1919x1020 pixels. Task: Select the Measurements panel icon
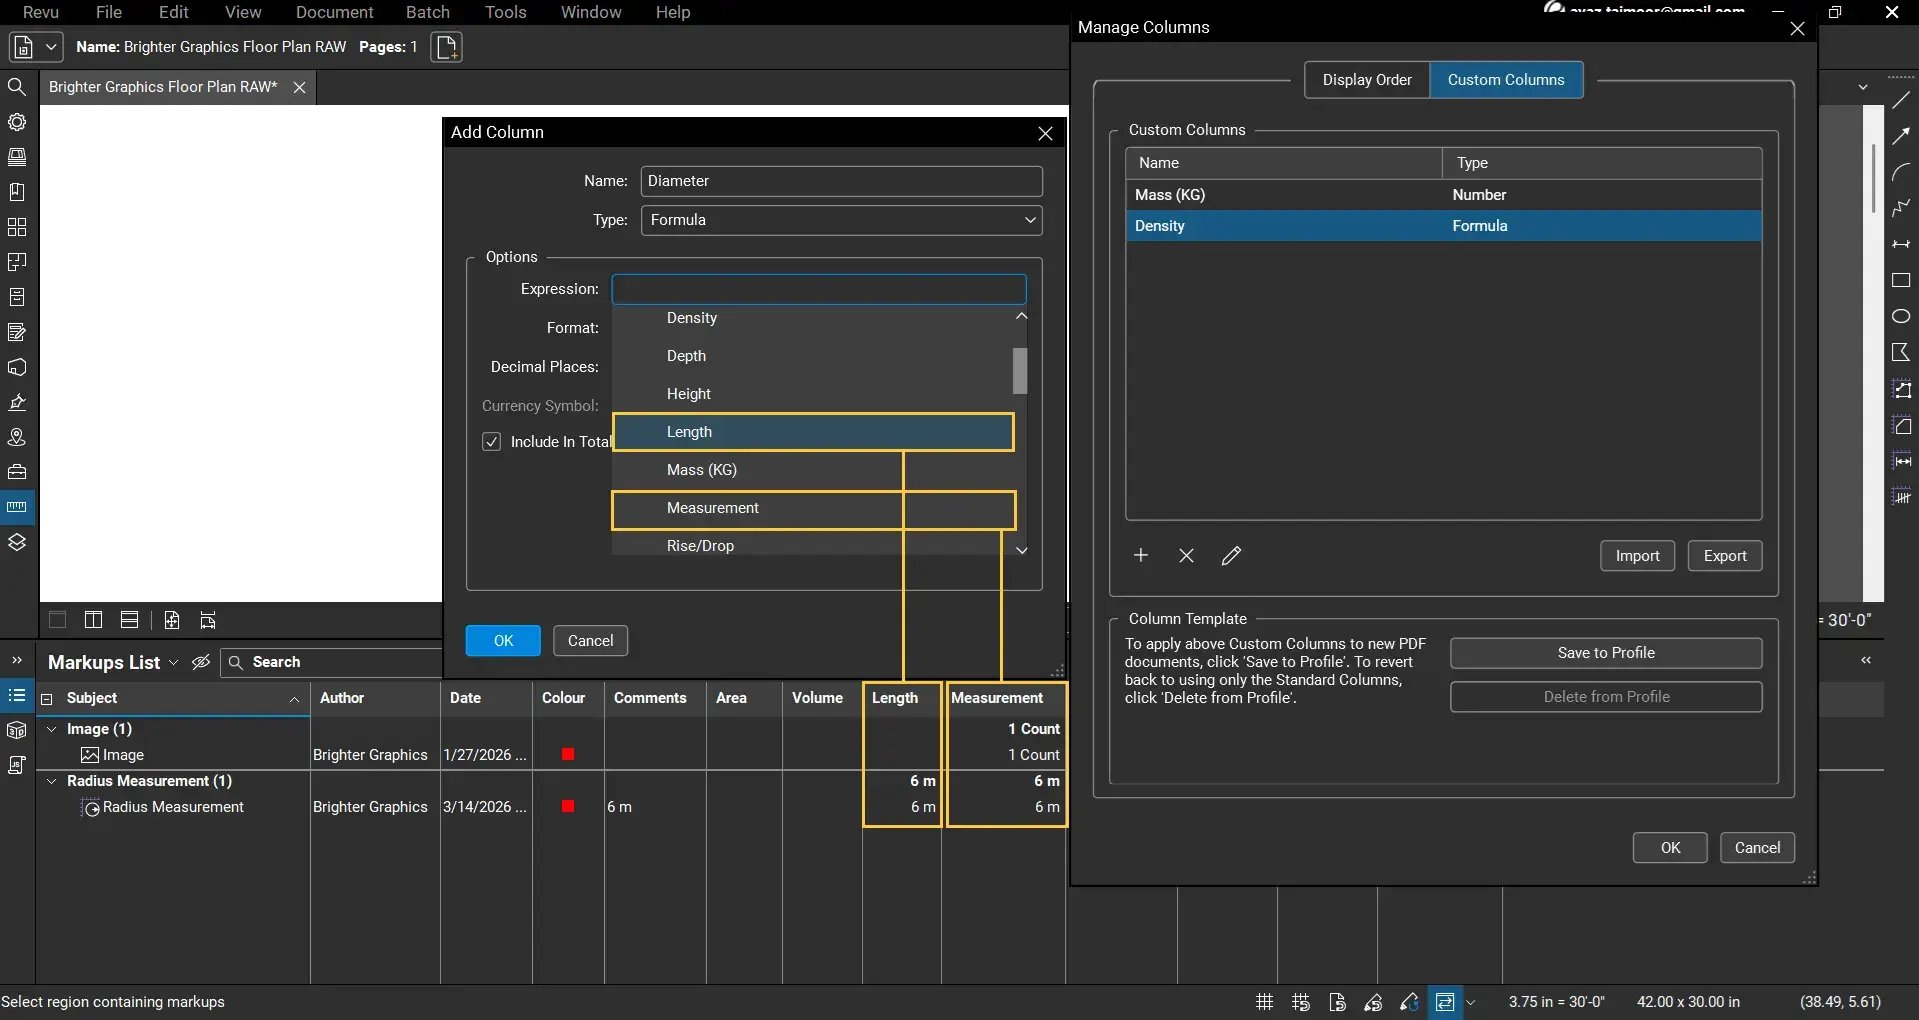[17, 507]
